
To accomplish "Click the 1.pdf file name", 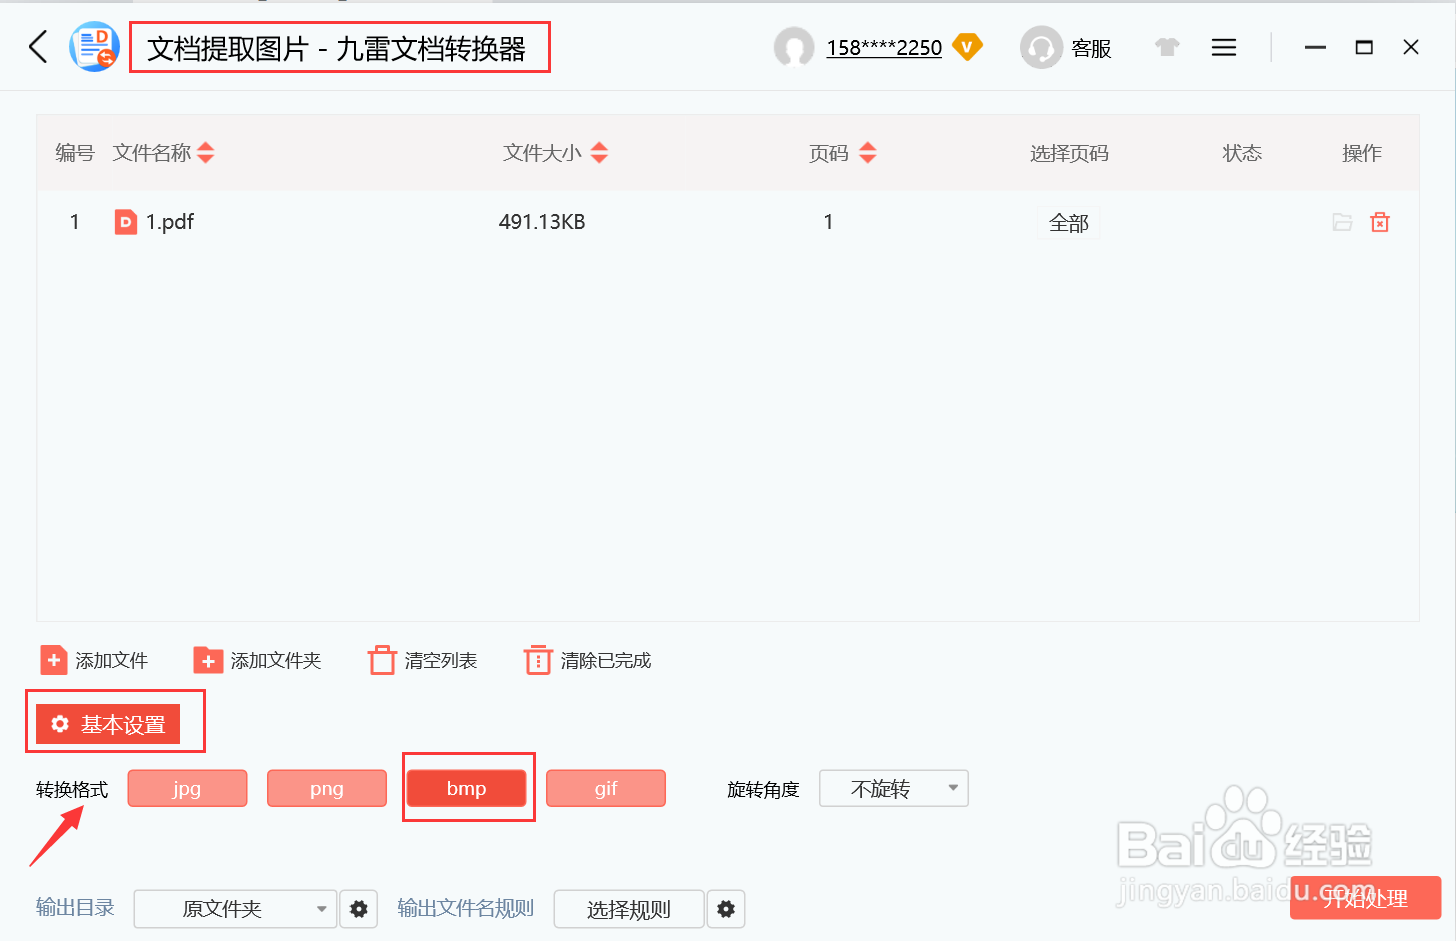I will pos(170,222).
